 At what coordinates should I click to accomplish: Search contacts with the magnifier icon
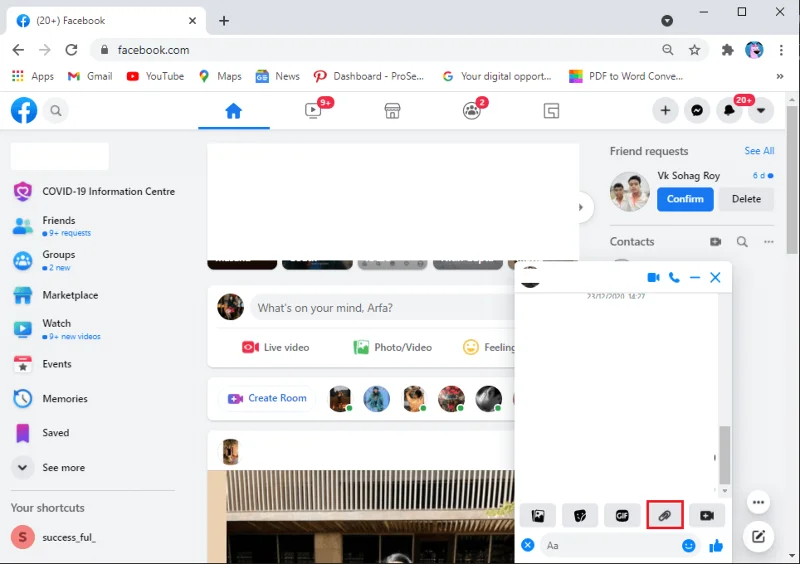pyautogui.click(x=742, y=242)
